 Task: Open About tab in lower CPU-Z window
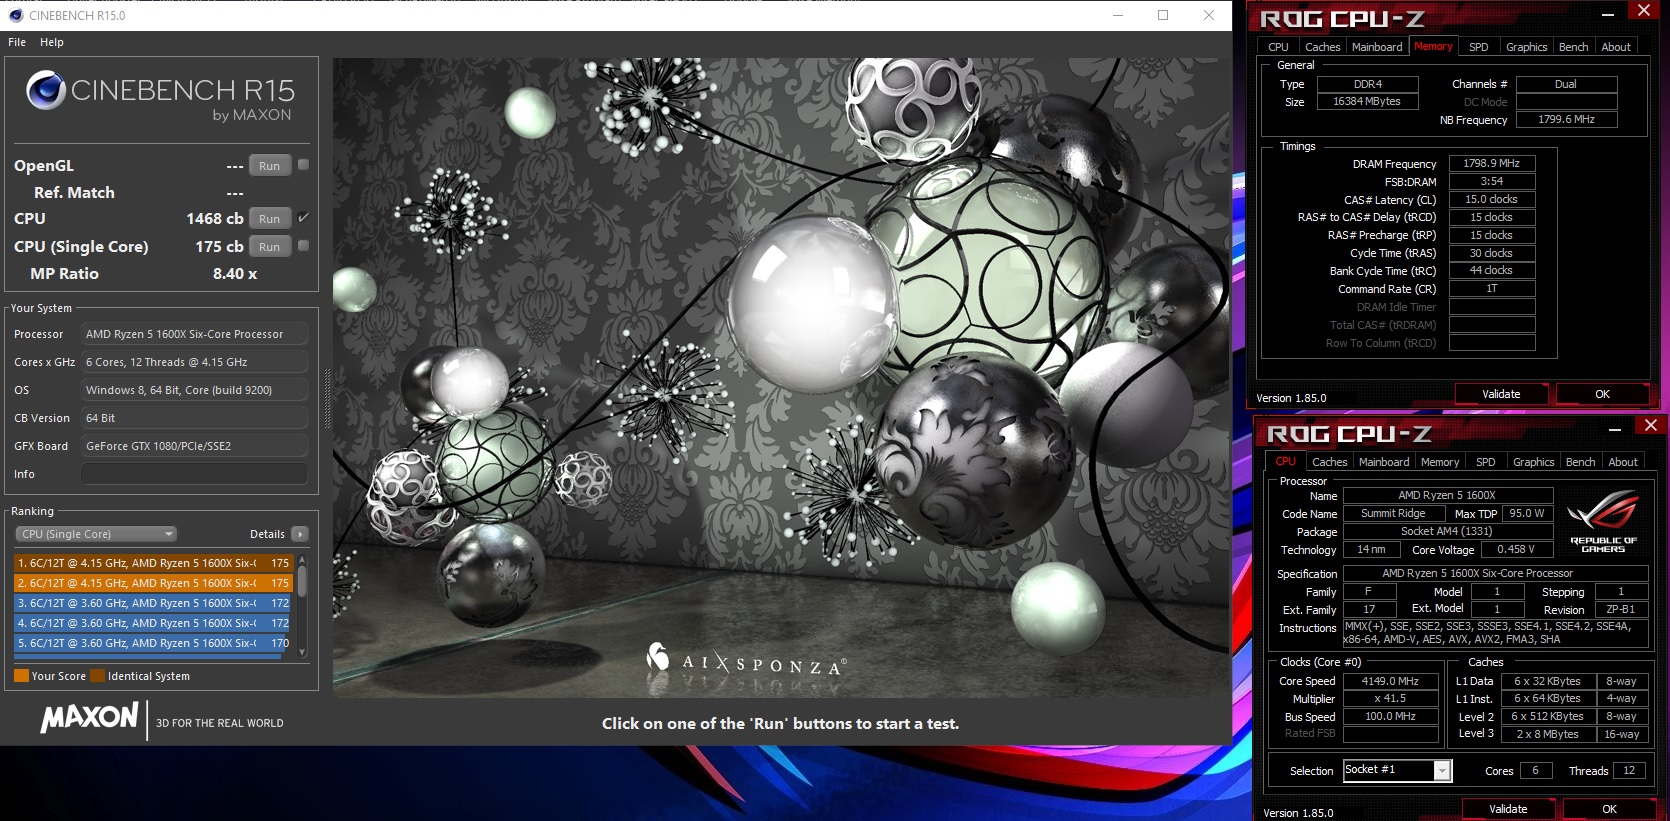1623,462
